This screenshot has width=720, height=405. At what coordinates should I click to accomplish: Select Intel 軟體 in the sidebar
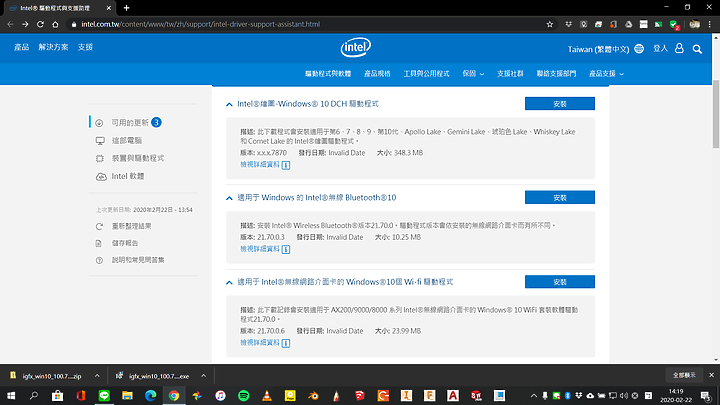pos(128,176)
